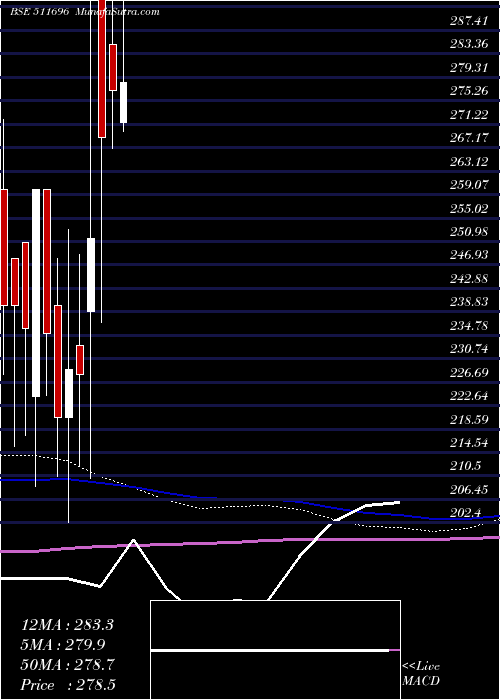
Task: Select the 246.93 price axis label
Action: point(468,255)
